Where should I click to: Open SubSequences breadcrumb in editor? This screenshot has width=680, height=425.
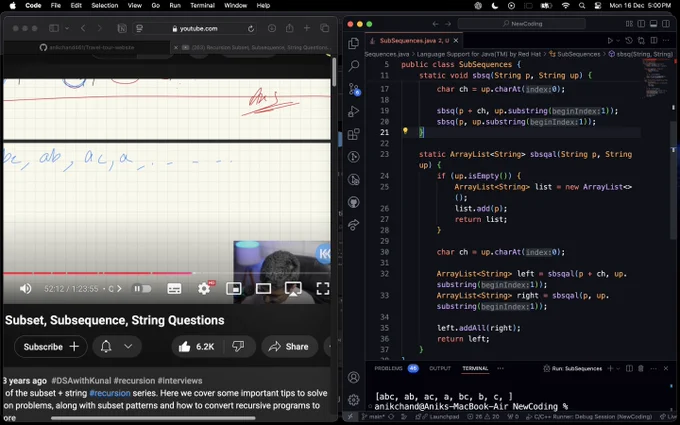coord(575,54)
